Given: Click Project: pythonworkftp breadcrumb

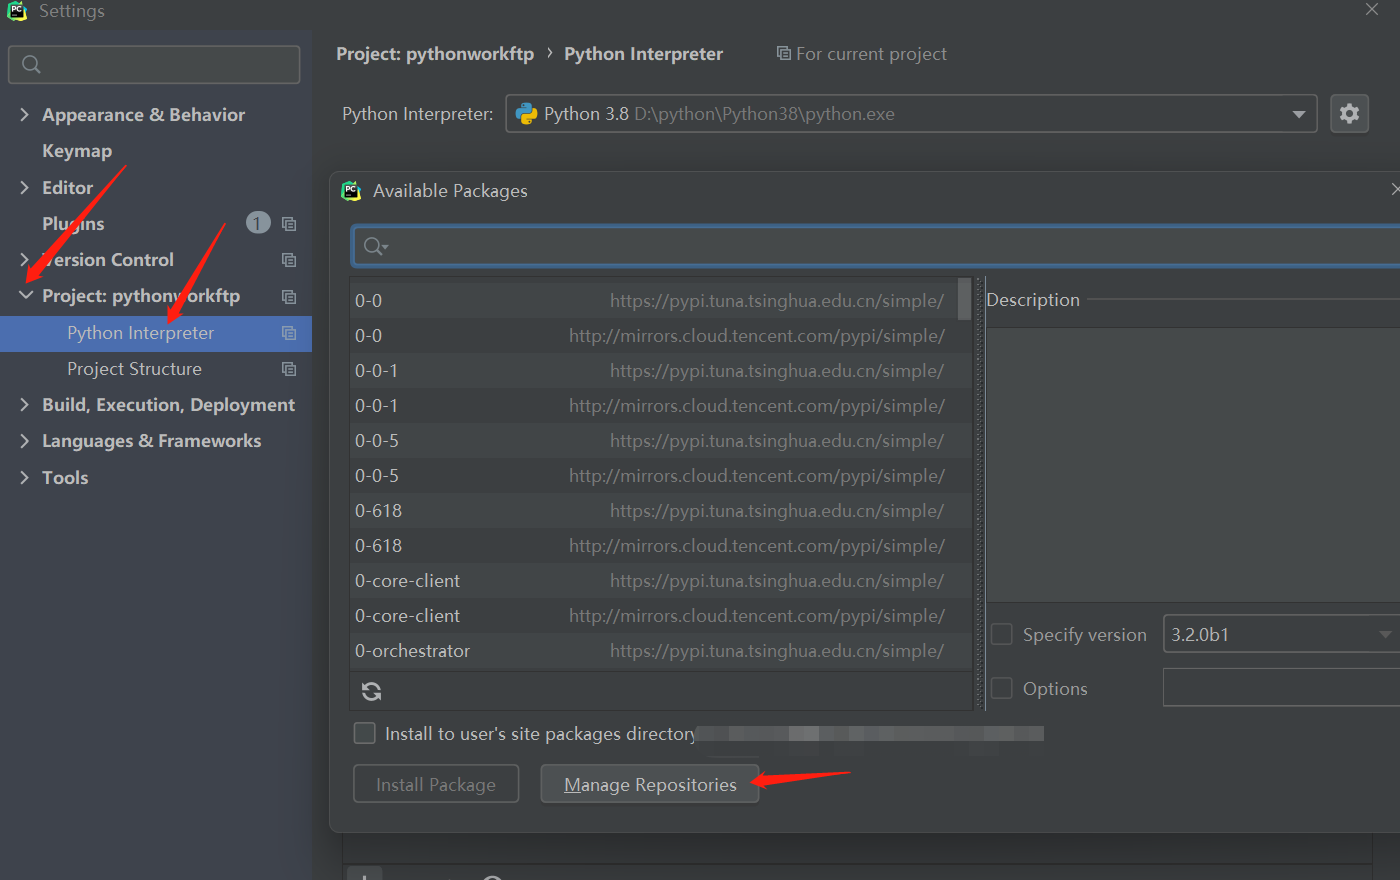Looking at the screenshot, I should pyautogui.click(x=435, y=54).
